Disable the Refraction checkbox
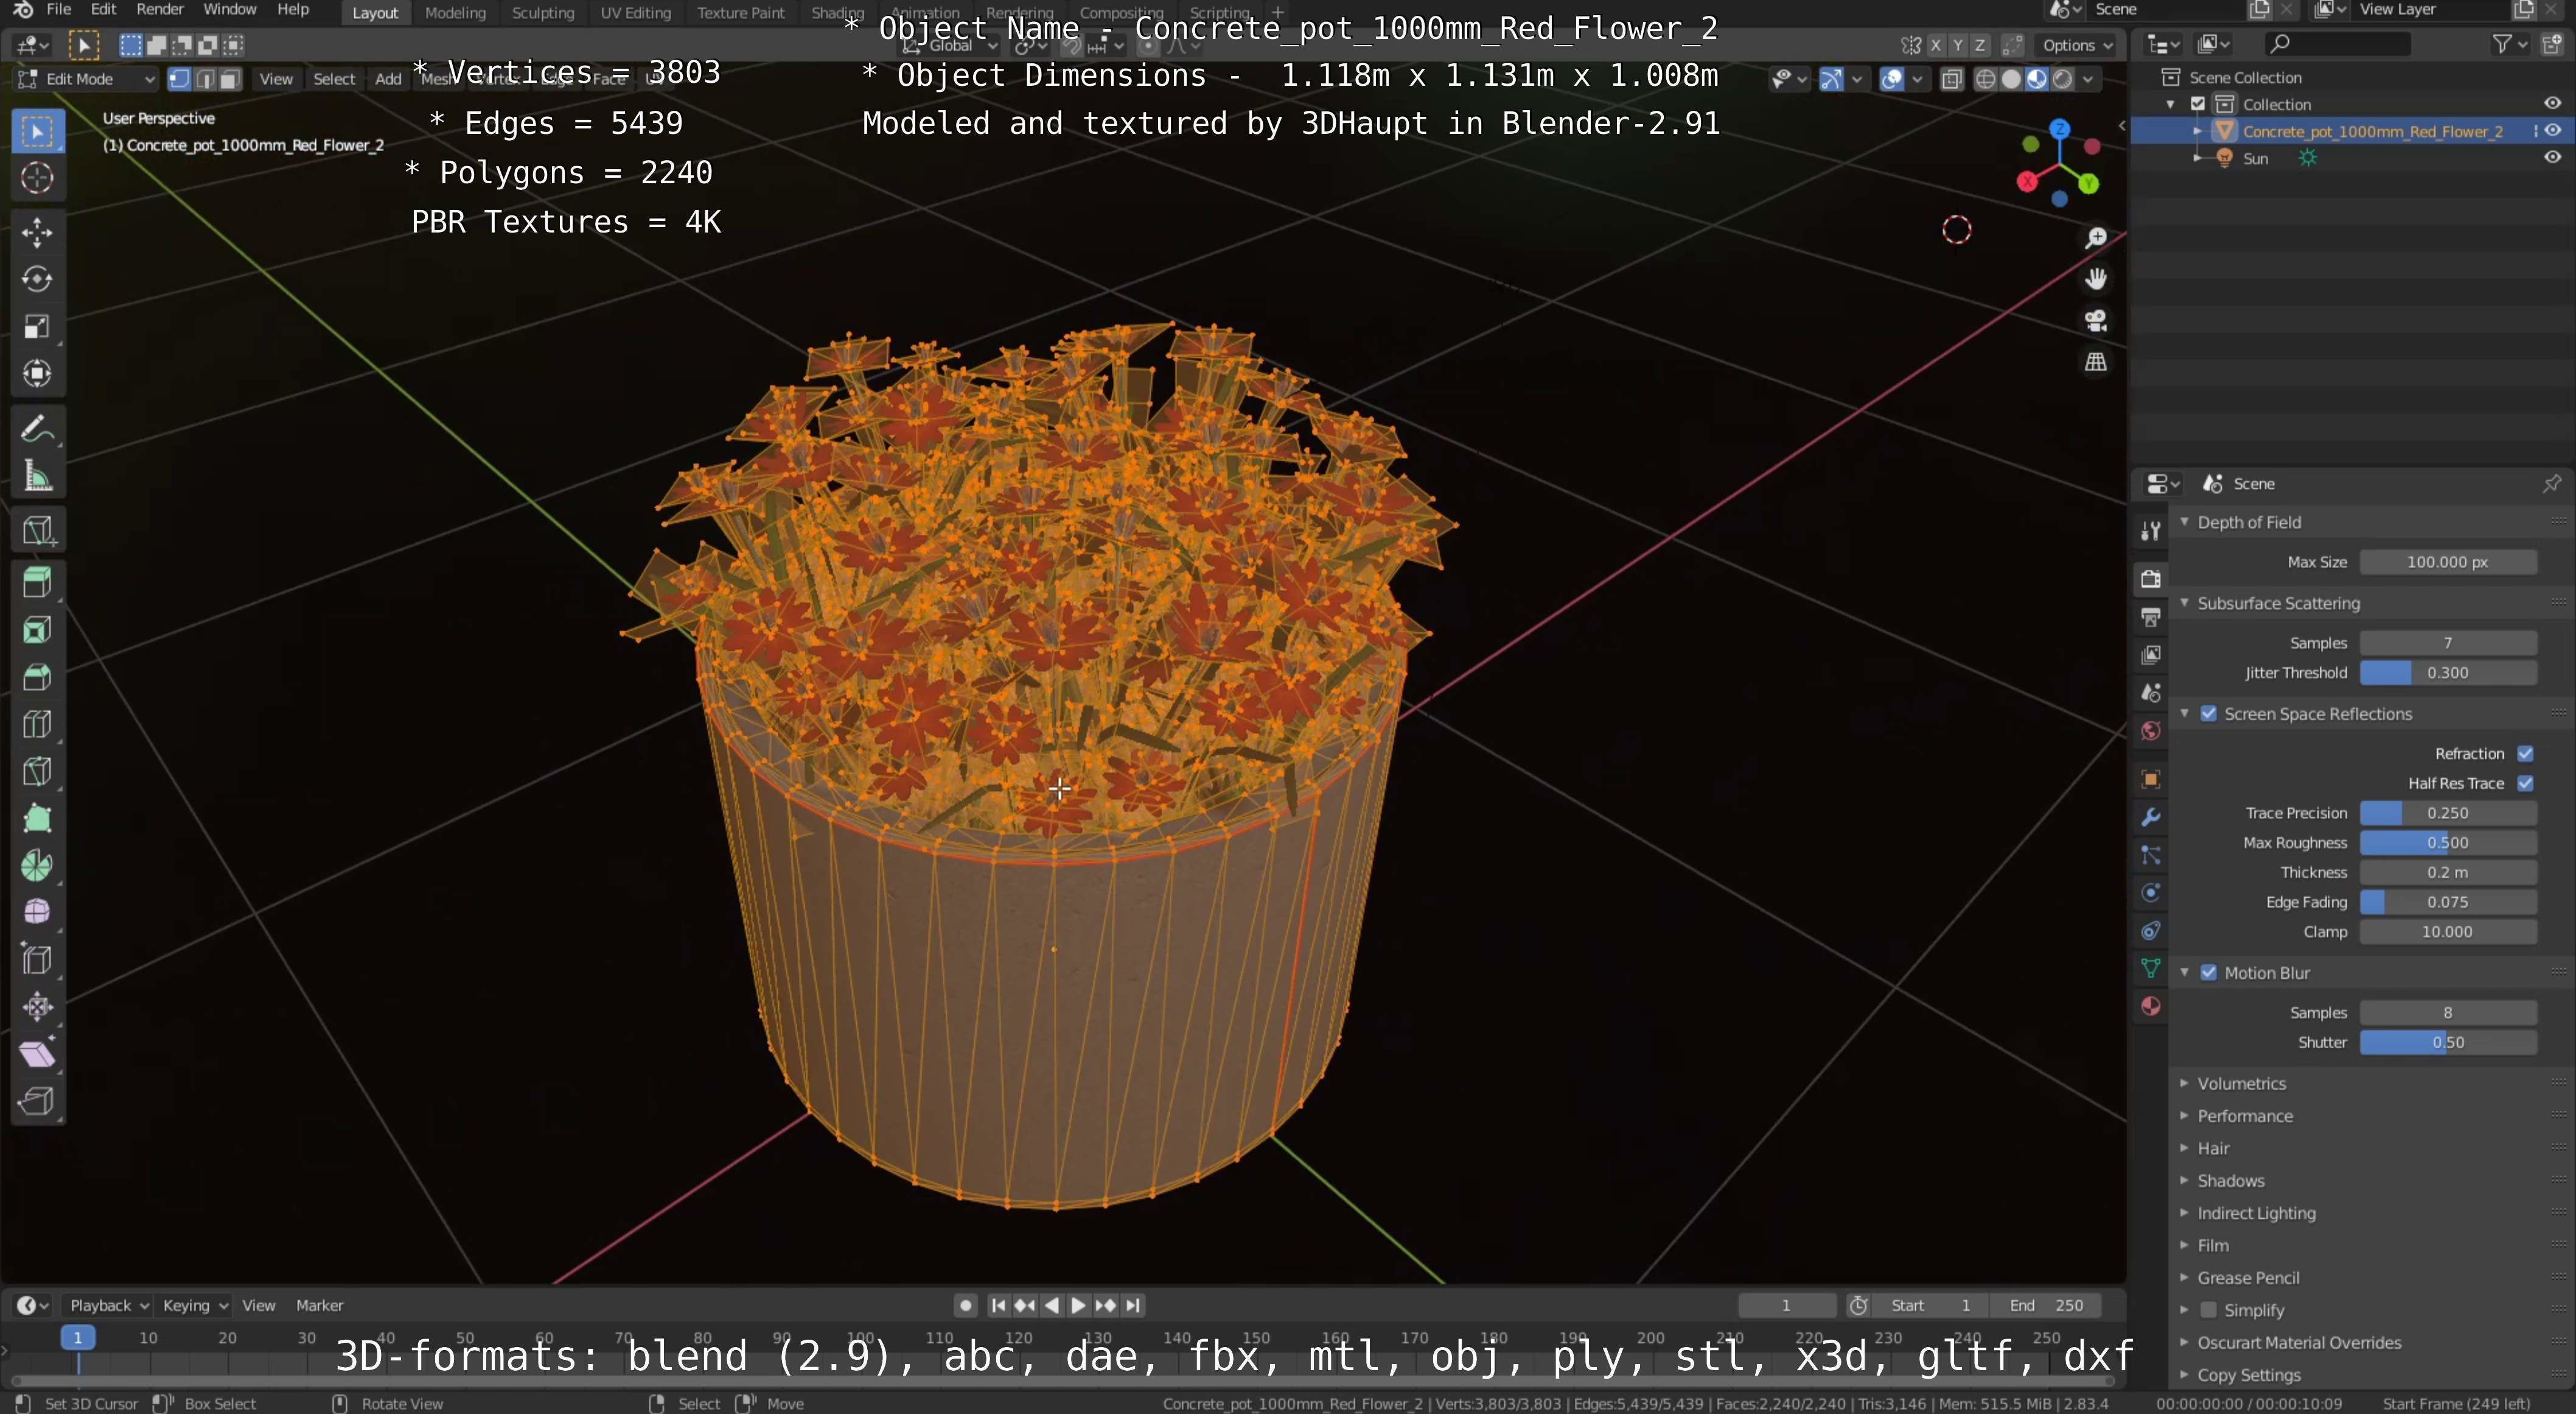Image resolution: width=2576 pixels, height=1414 pixels. [2525, 753]
